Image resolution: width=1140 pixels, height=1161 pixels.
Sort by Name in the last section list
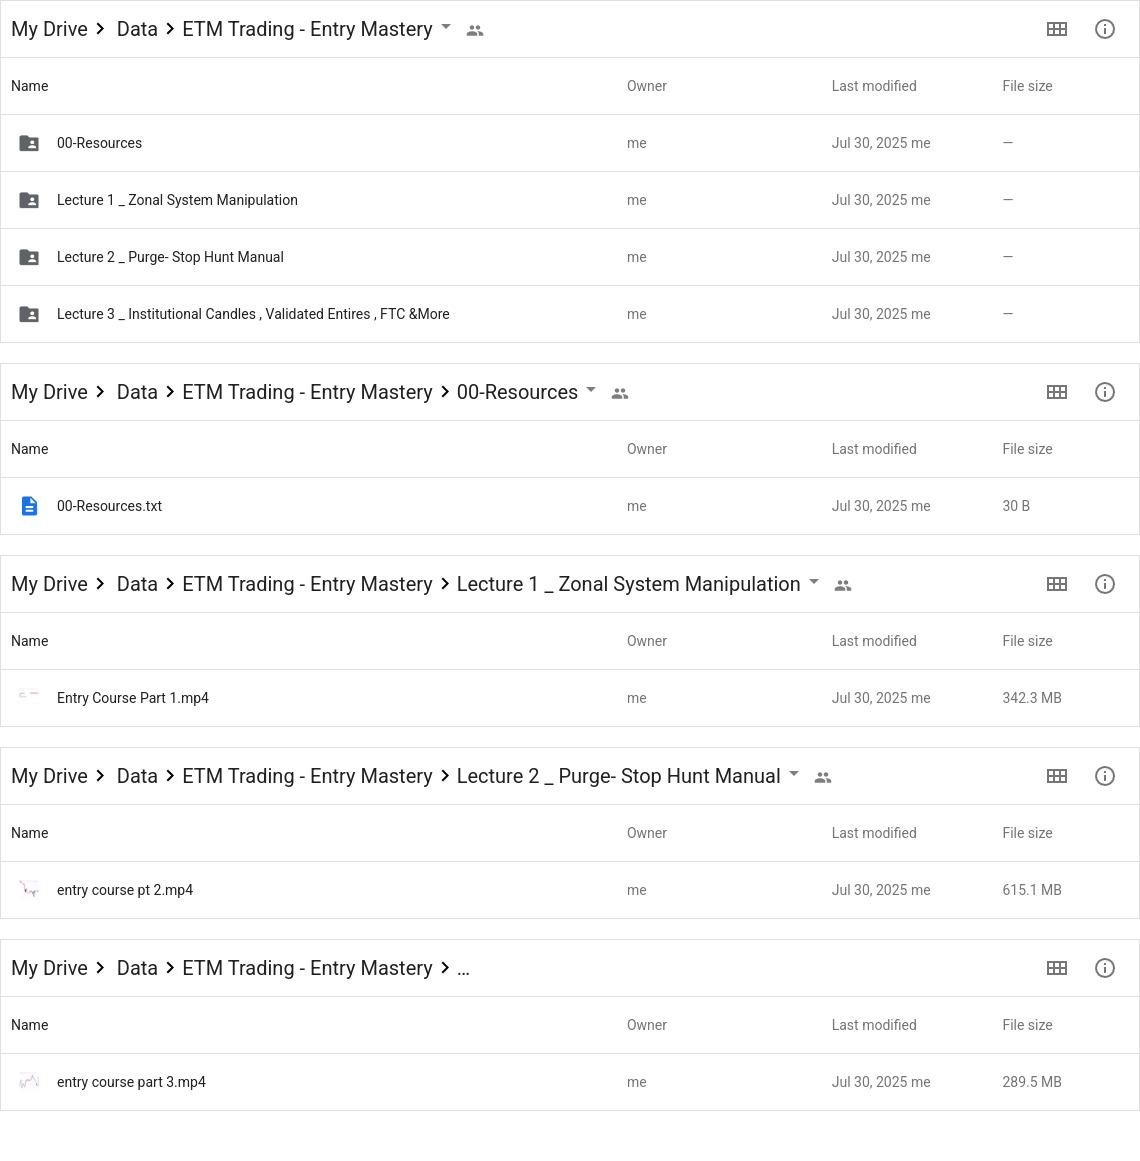click(30, 1025)
